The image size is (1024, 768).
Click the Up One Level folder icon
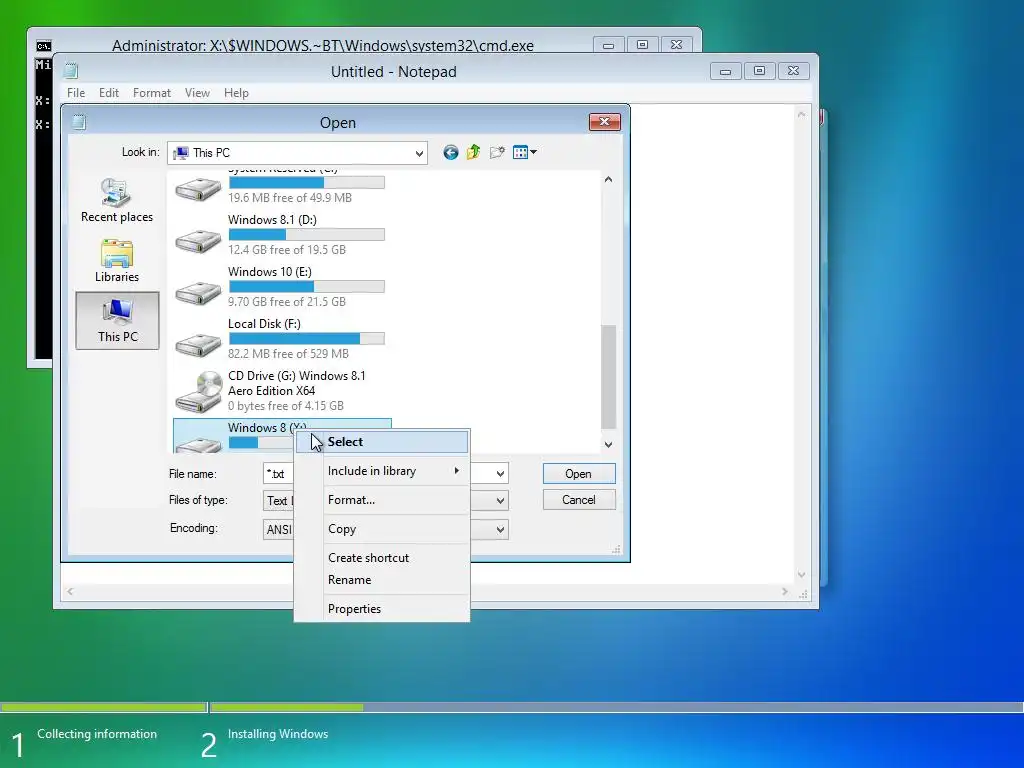tap(473, 153)
